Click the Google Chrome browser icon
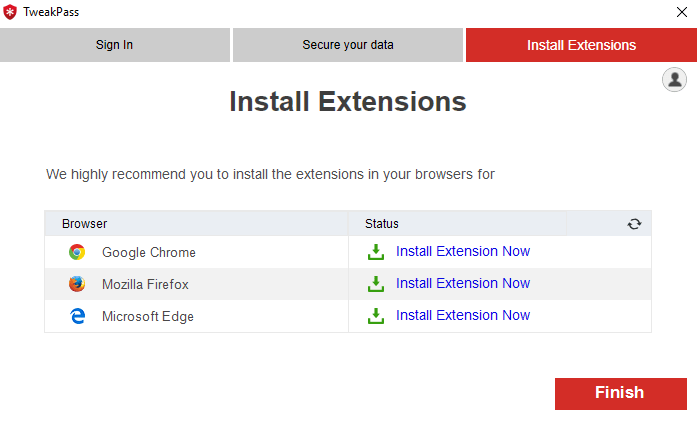The width and height of the screenshot is (697, 422). [77, 252]
